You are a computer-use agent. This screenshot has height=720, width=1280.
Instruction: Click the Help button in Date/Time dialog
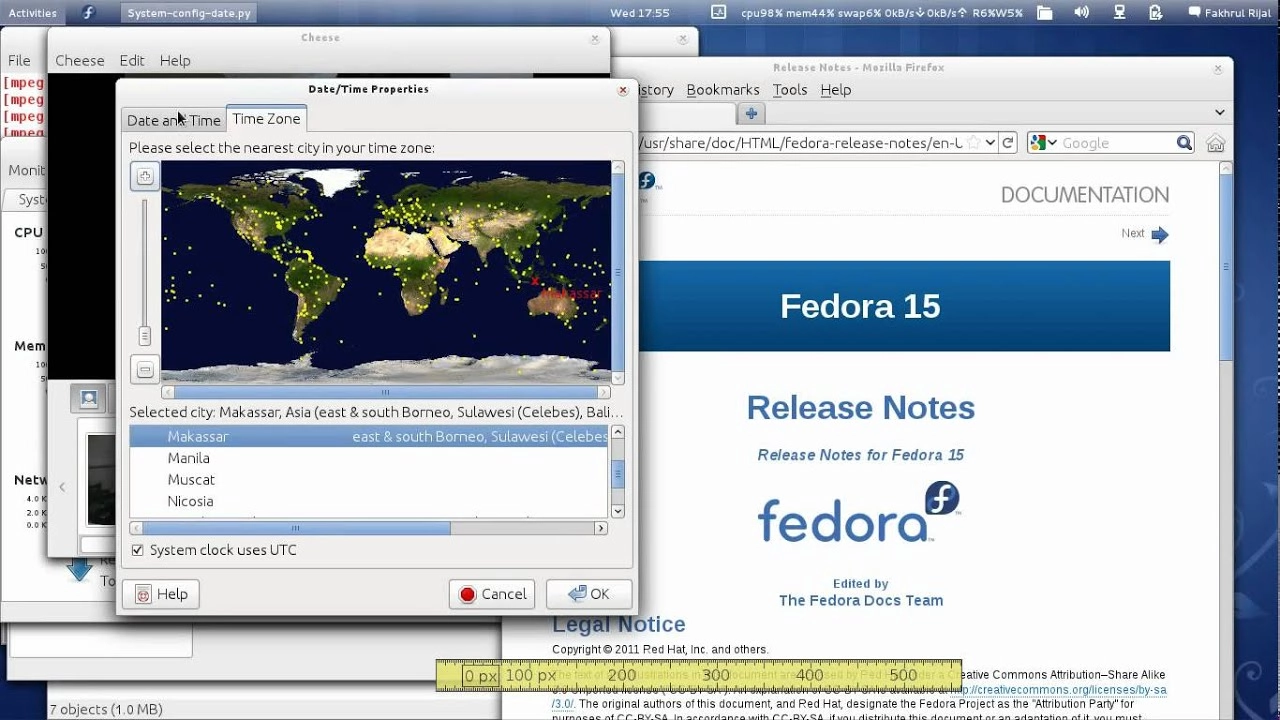pos(161,594)
